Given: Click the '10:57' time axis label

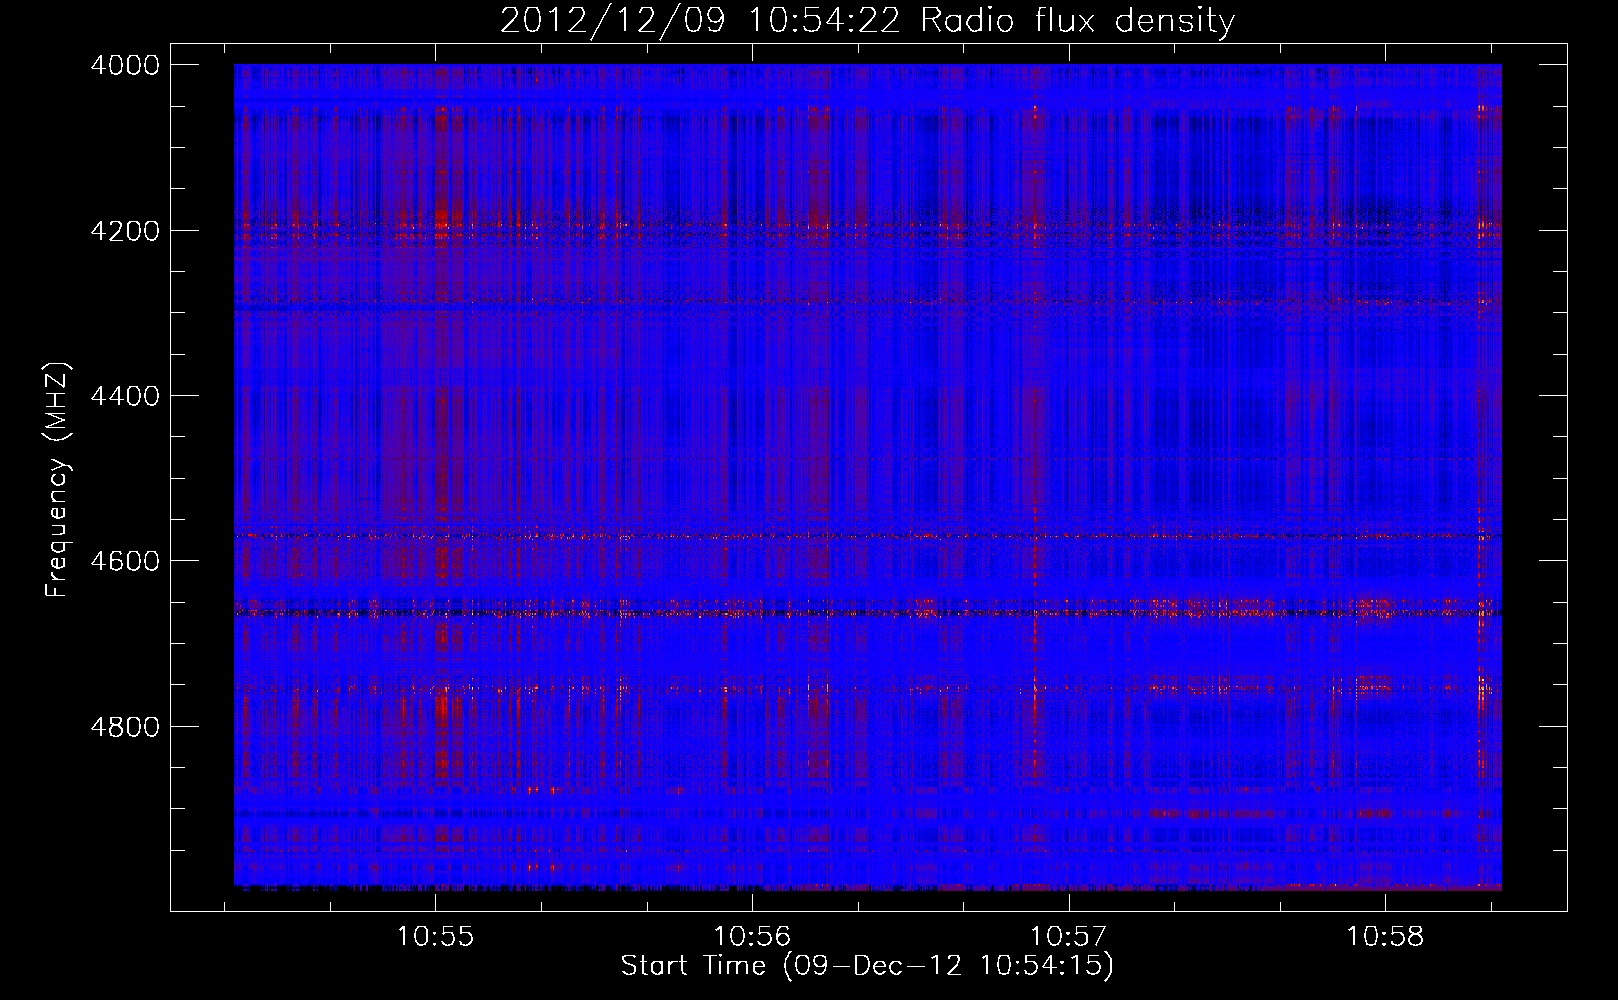Looking at the screenshot, I should tap(1069, 937).
